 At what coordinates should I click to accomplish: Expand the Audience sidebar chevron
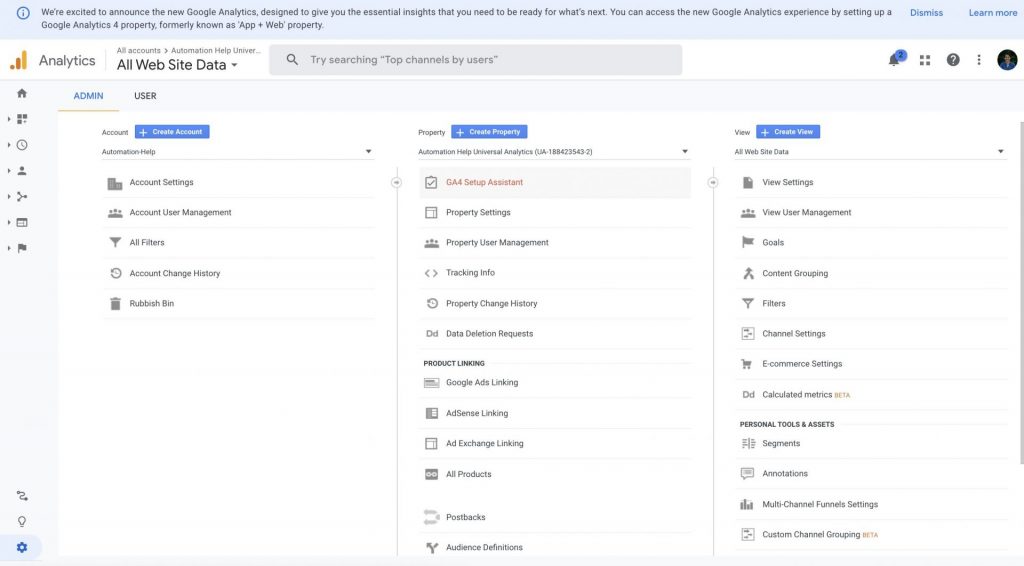pyautogui.click(x=8, y=170)
